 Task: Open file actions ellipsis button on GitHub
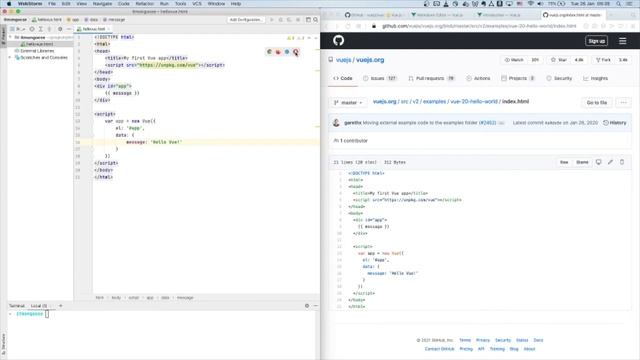tap(623, 102)
